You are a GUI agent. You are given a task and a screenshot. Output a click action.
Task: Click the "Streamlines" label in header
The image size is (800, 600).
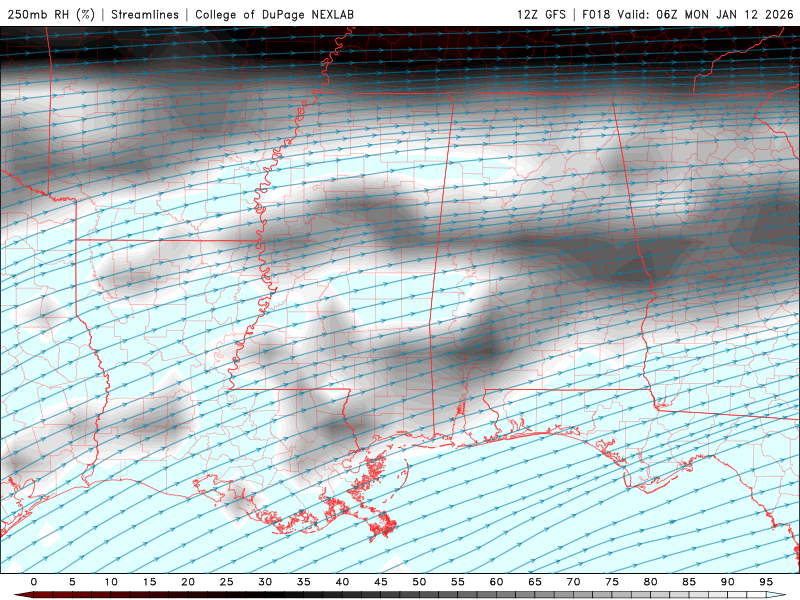click(145, 14)
